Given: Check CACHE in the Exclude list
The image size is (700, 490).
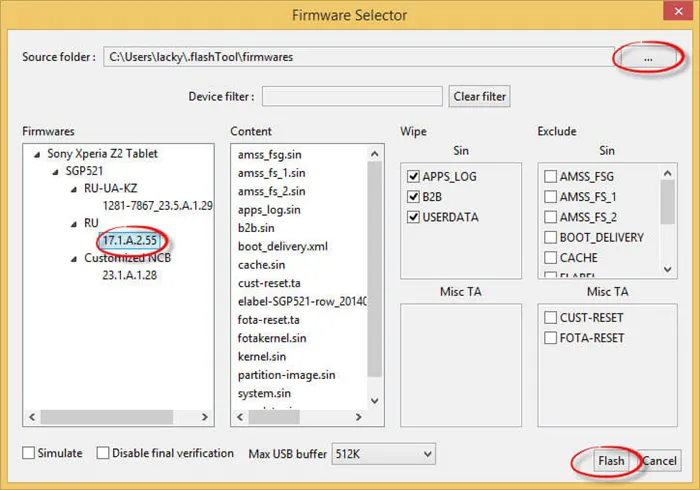Looking at the screenshot, I should coord(550,257).
